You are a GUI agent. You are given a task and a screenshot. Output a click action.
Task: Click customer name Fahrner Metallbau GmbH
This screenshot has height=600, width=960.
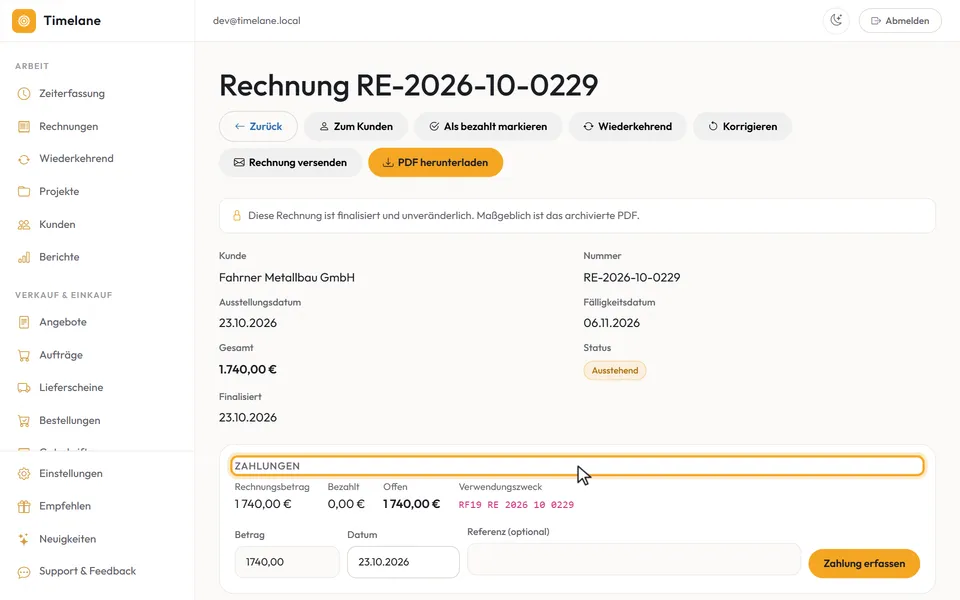(x=287, y=278)
